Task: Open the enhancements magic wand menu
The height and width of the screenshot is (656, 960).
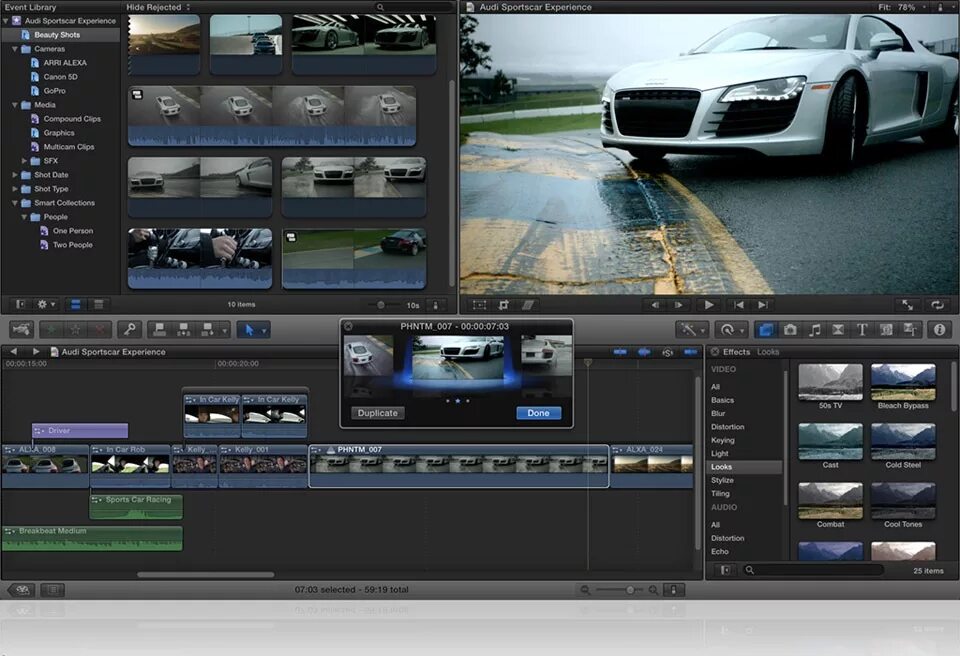Action: point(692,330)
